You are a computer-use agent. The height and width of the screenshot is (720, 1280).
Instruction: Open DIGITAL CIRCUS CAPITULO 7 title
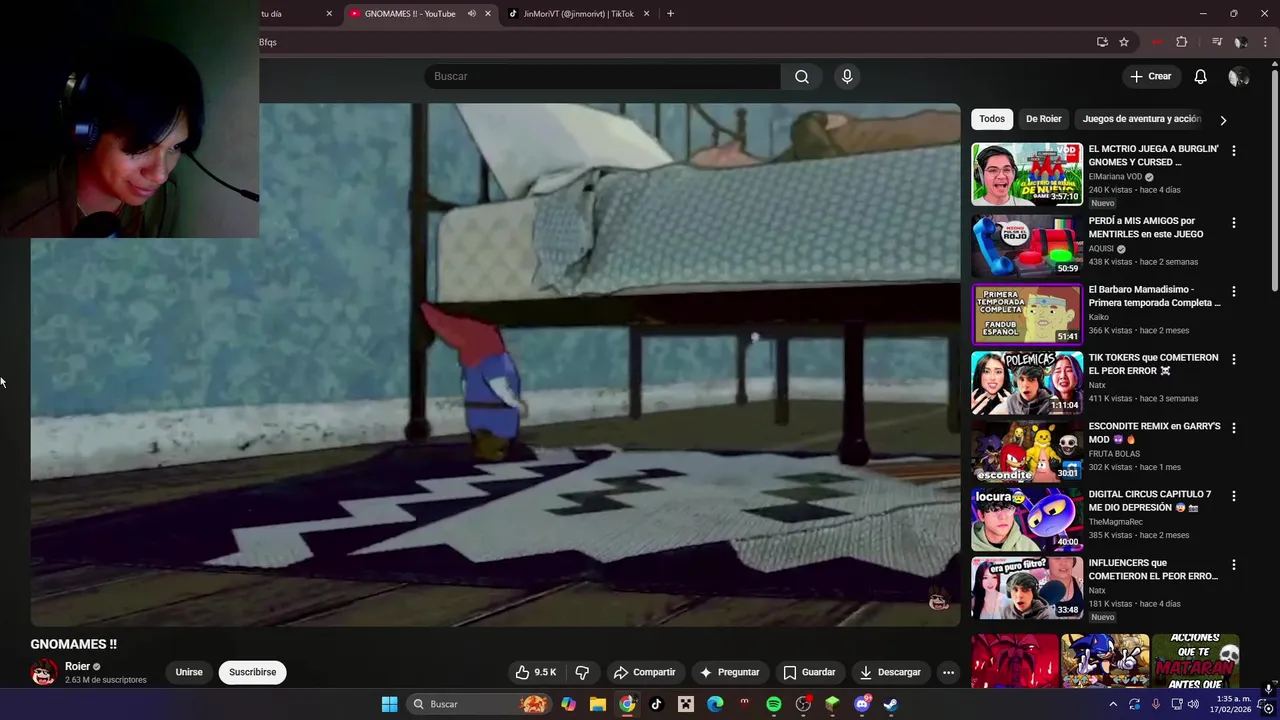click(1150, 501)
